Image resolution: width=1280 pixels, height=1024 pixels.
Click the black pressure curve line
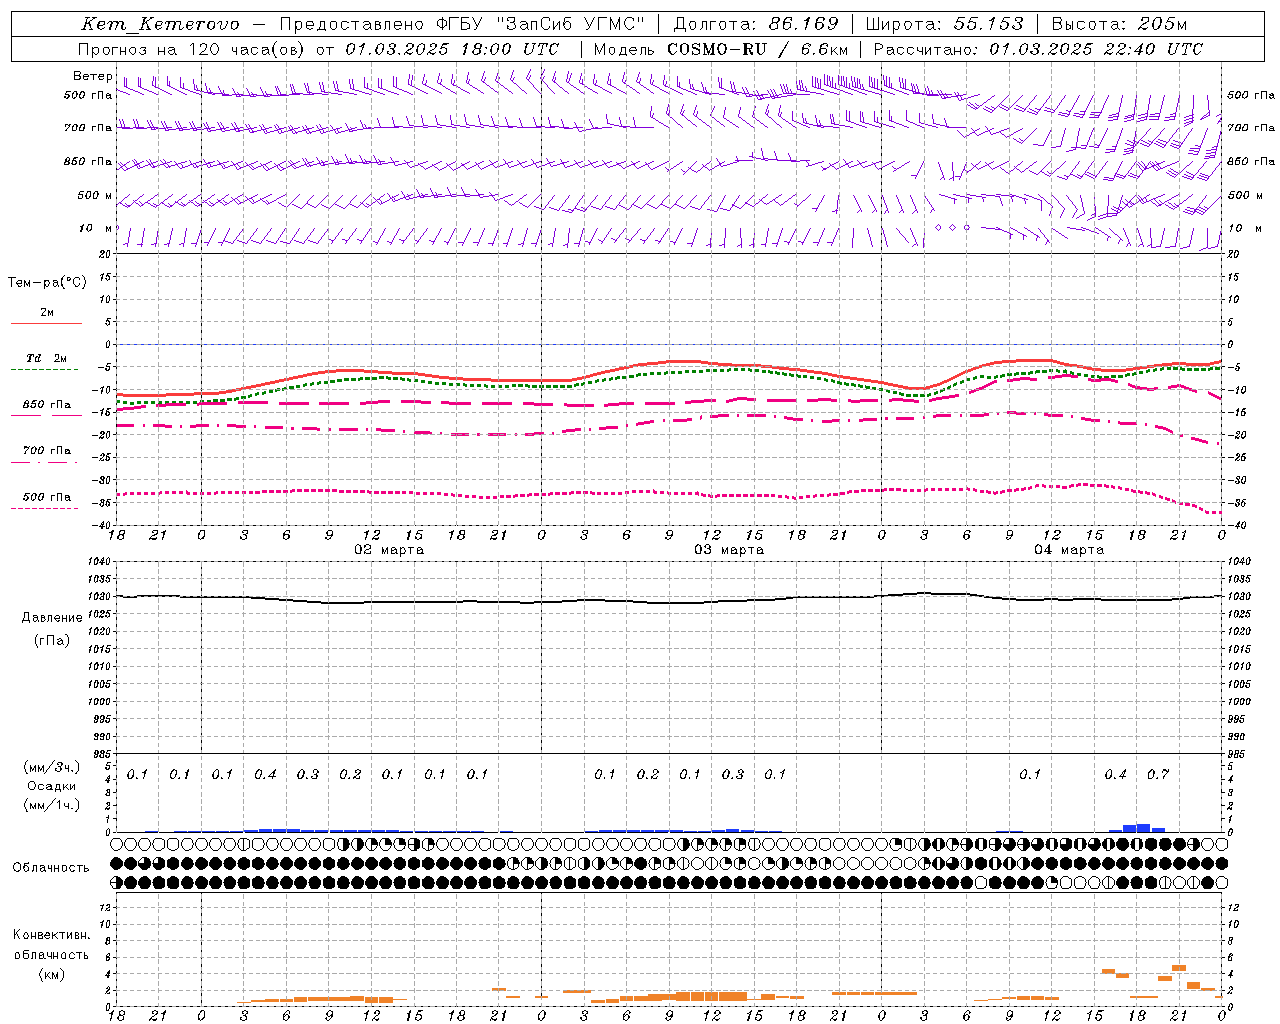coord(670,600)
